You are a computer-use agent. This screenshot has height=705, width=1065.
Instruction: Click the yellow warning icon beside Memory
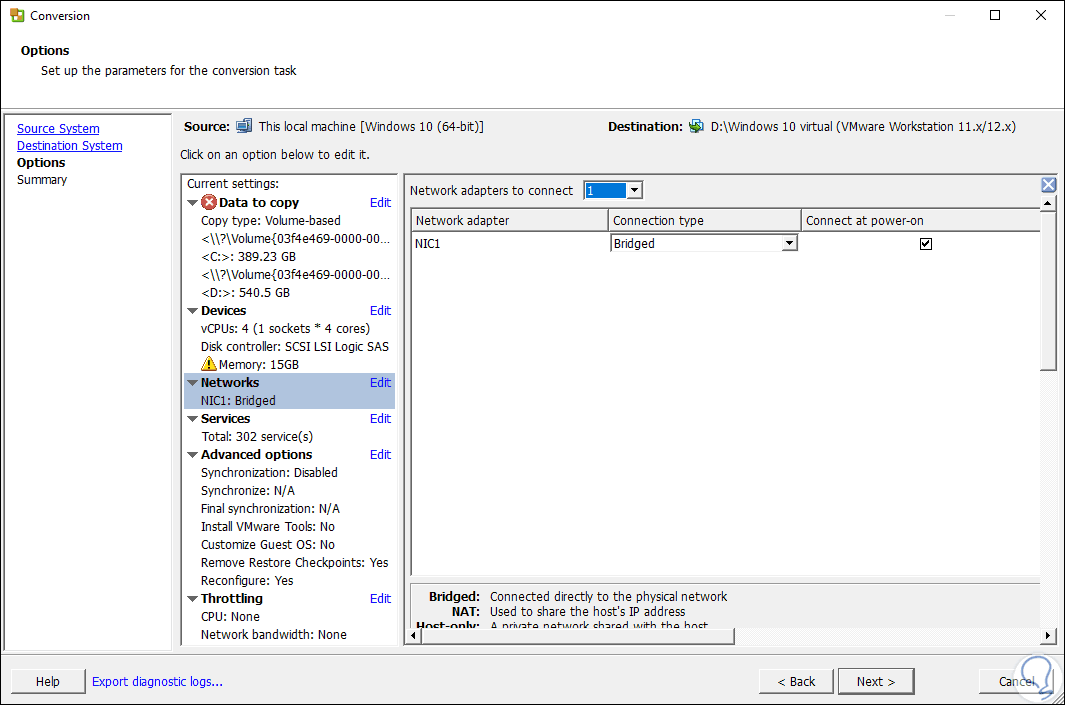[209, 364]
